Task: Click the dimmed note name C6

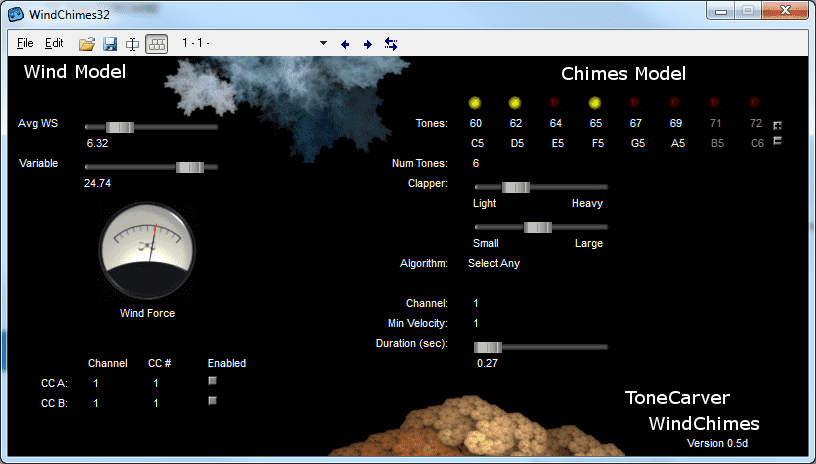Action: [757, 143]
